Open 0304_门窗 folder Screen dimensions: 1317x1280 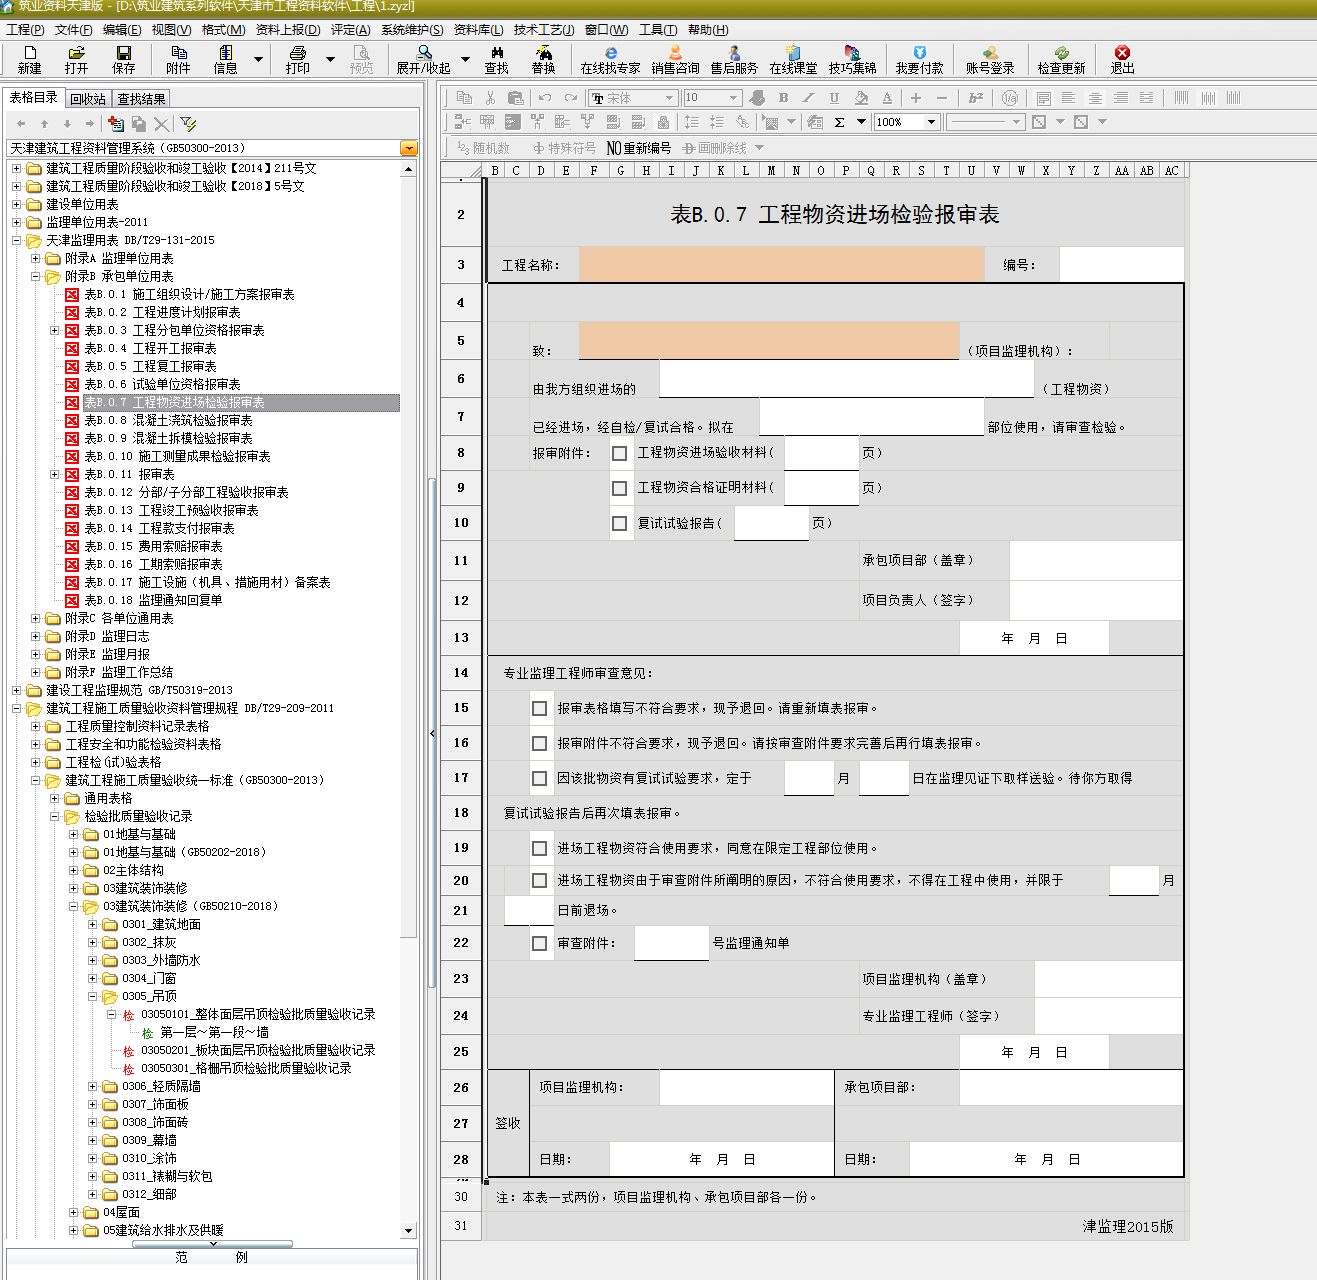[149, 978]
